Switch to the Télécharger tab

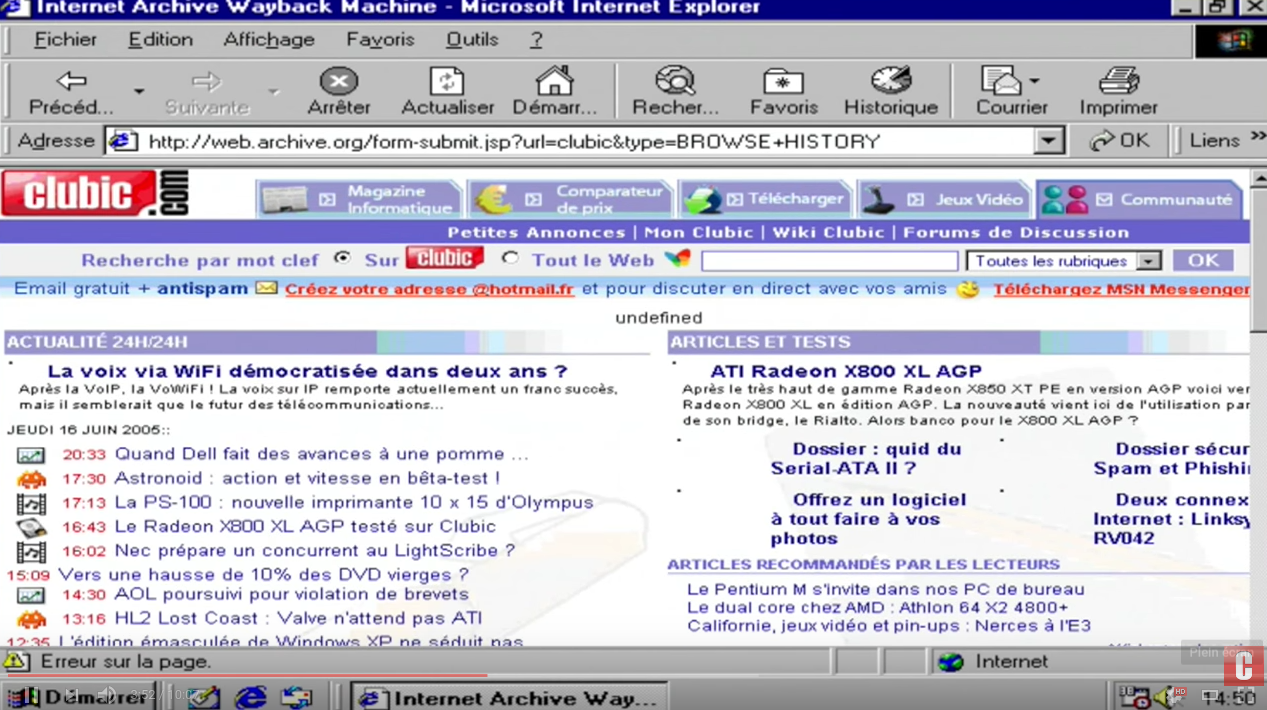(x=765, y=199)
